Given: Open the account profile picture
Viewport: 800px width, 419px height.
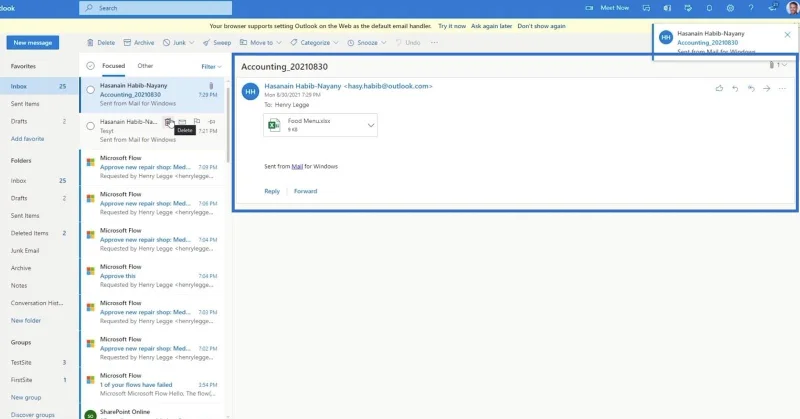Looking at the screenshot, I should point(792,8).
